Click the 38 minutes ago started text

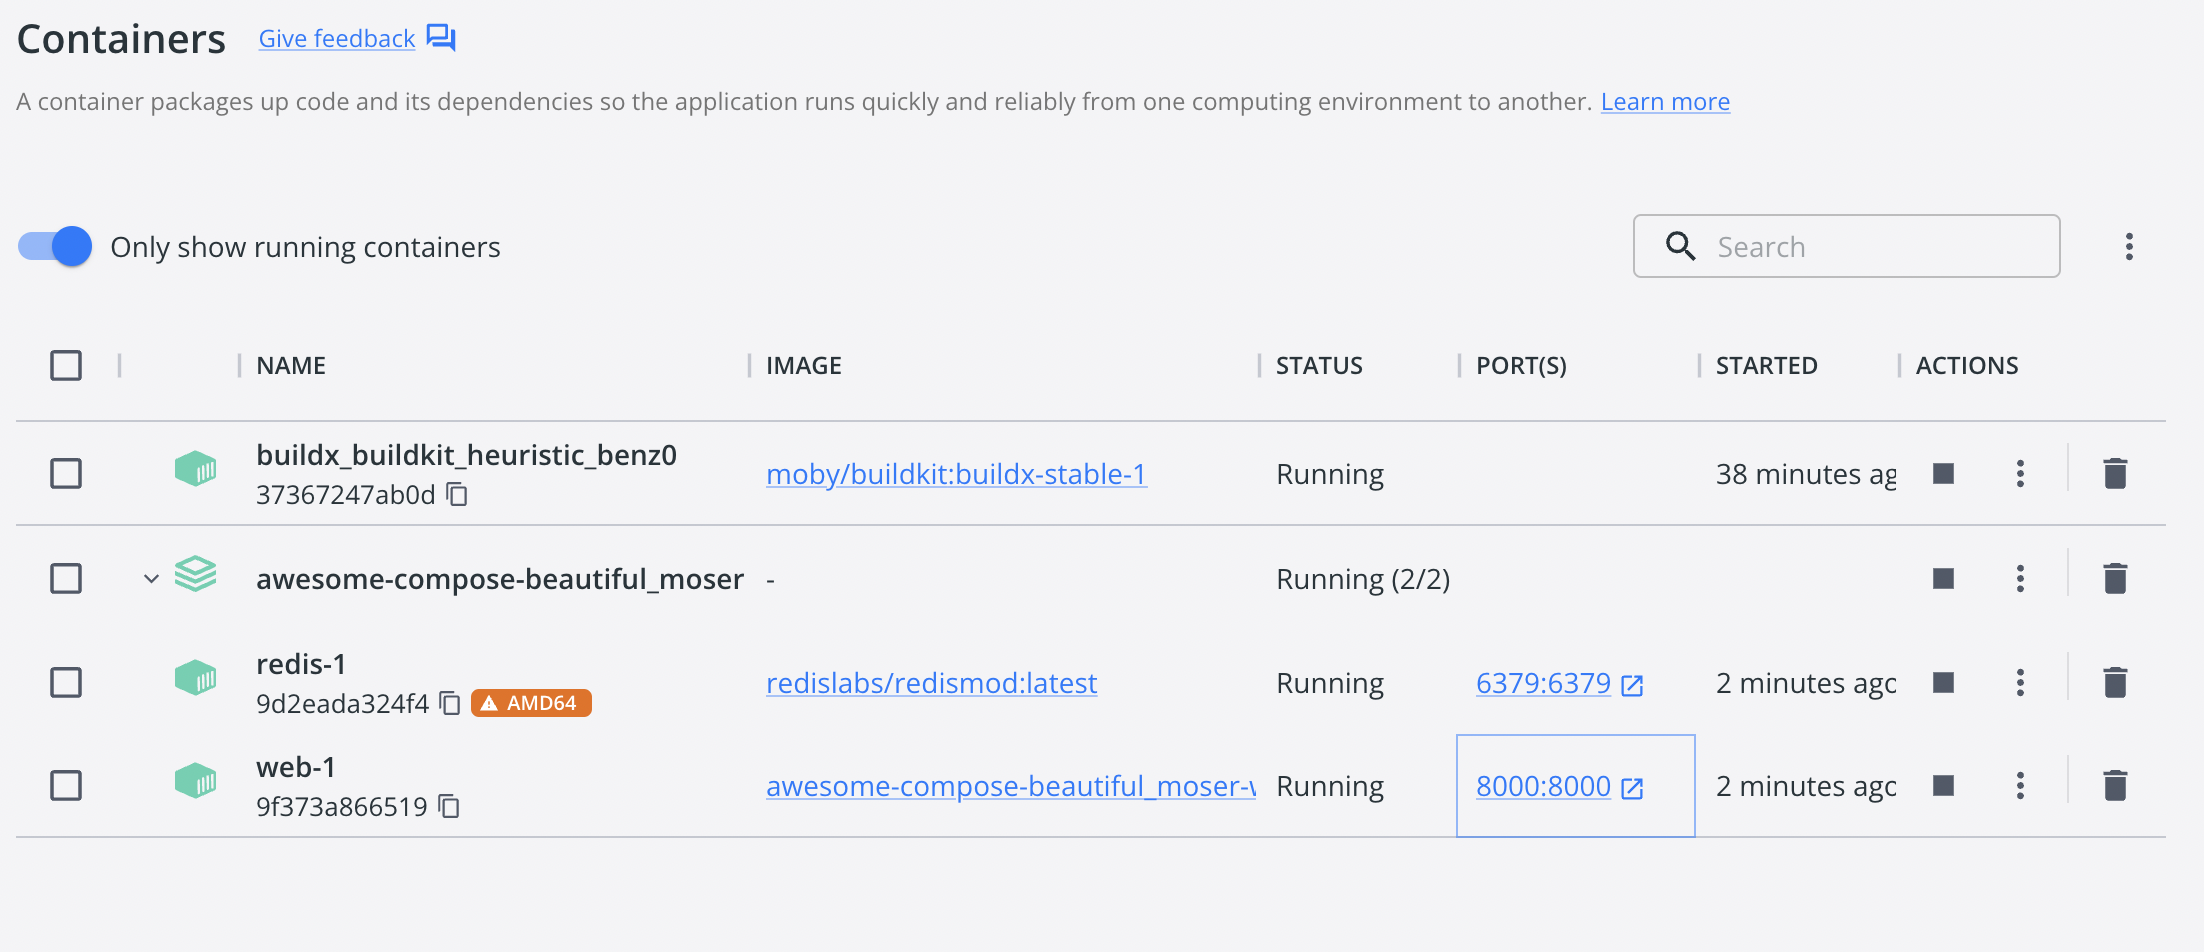(x=1806, y=473)
